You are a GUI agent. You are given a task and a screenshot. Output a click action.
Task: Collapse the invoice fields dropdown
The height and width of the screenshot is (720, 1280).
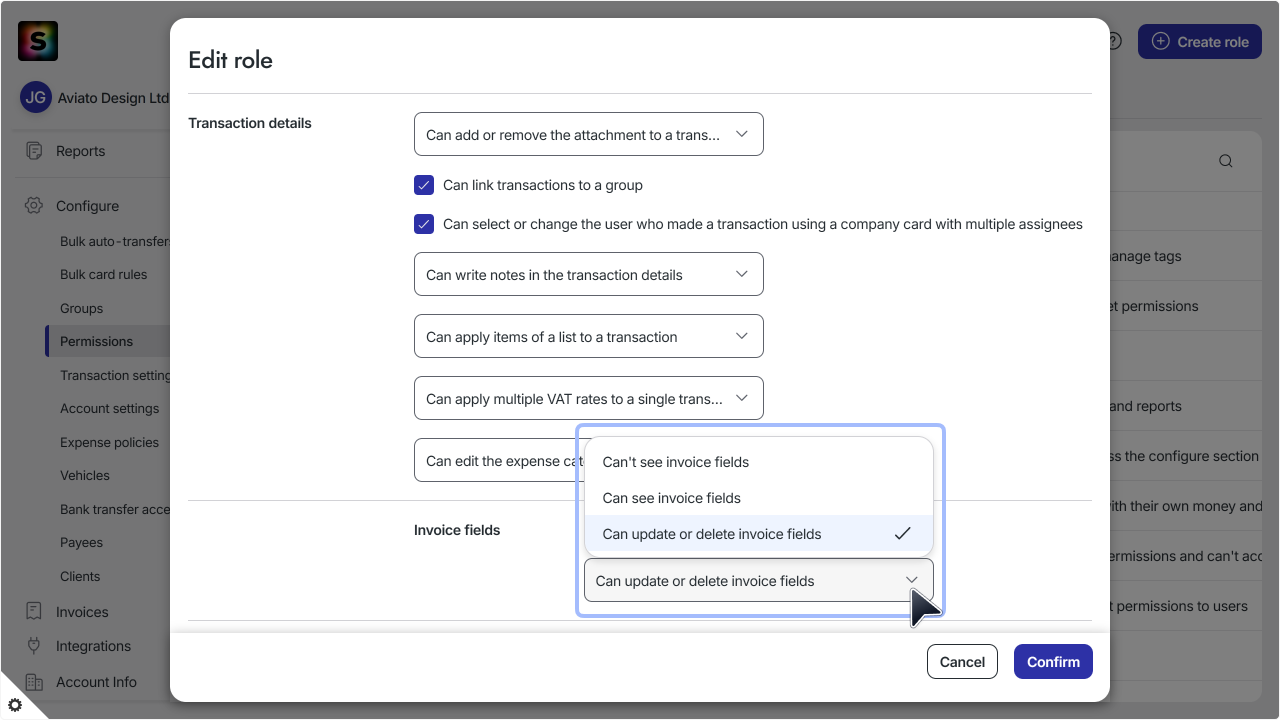pyautogui.click(x=759, y=580)
